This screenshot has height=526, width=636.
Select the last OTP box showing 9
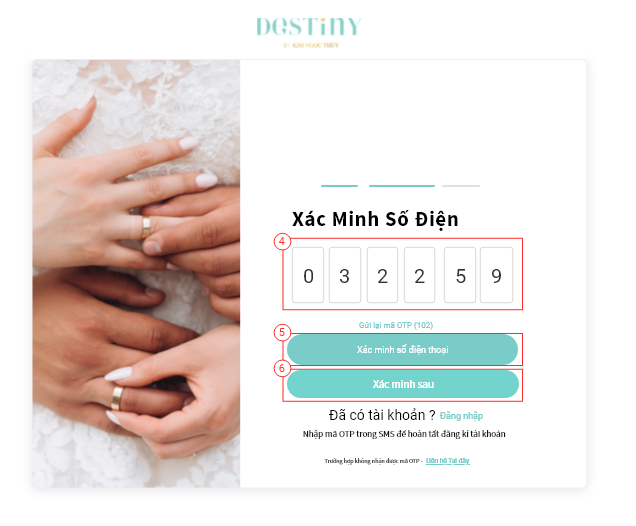pos(496,275)
